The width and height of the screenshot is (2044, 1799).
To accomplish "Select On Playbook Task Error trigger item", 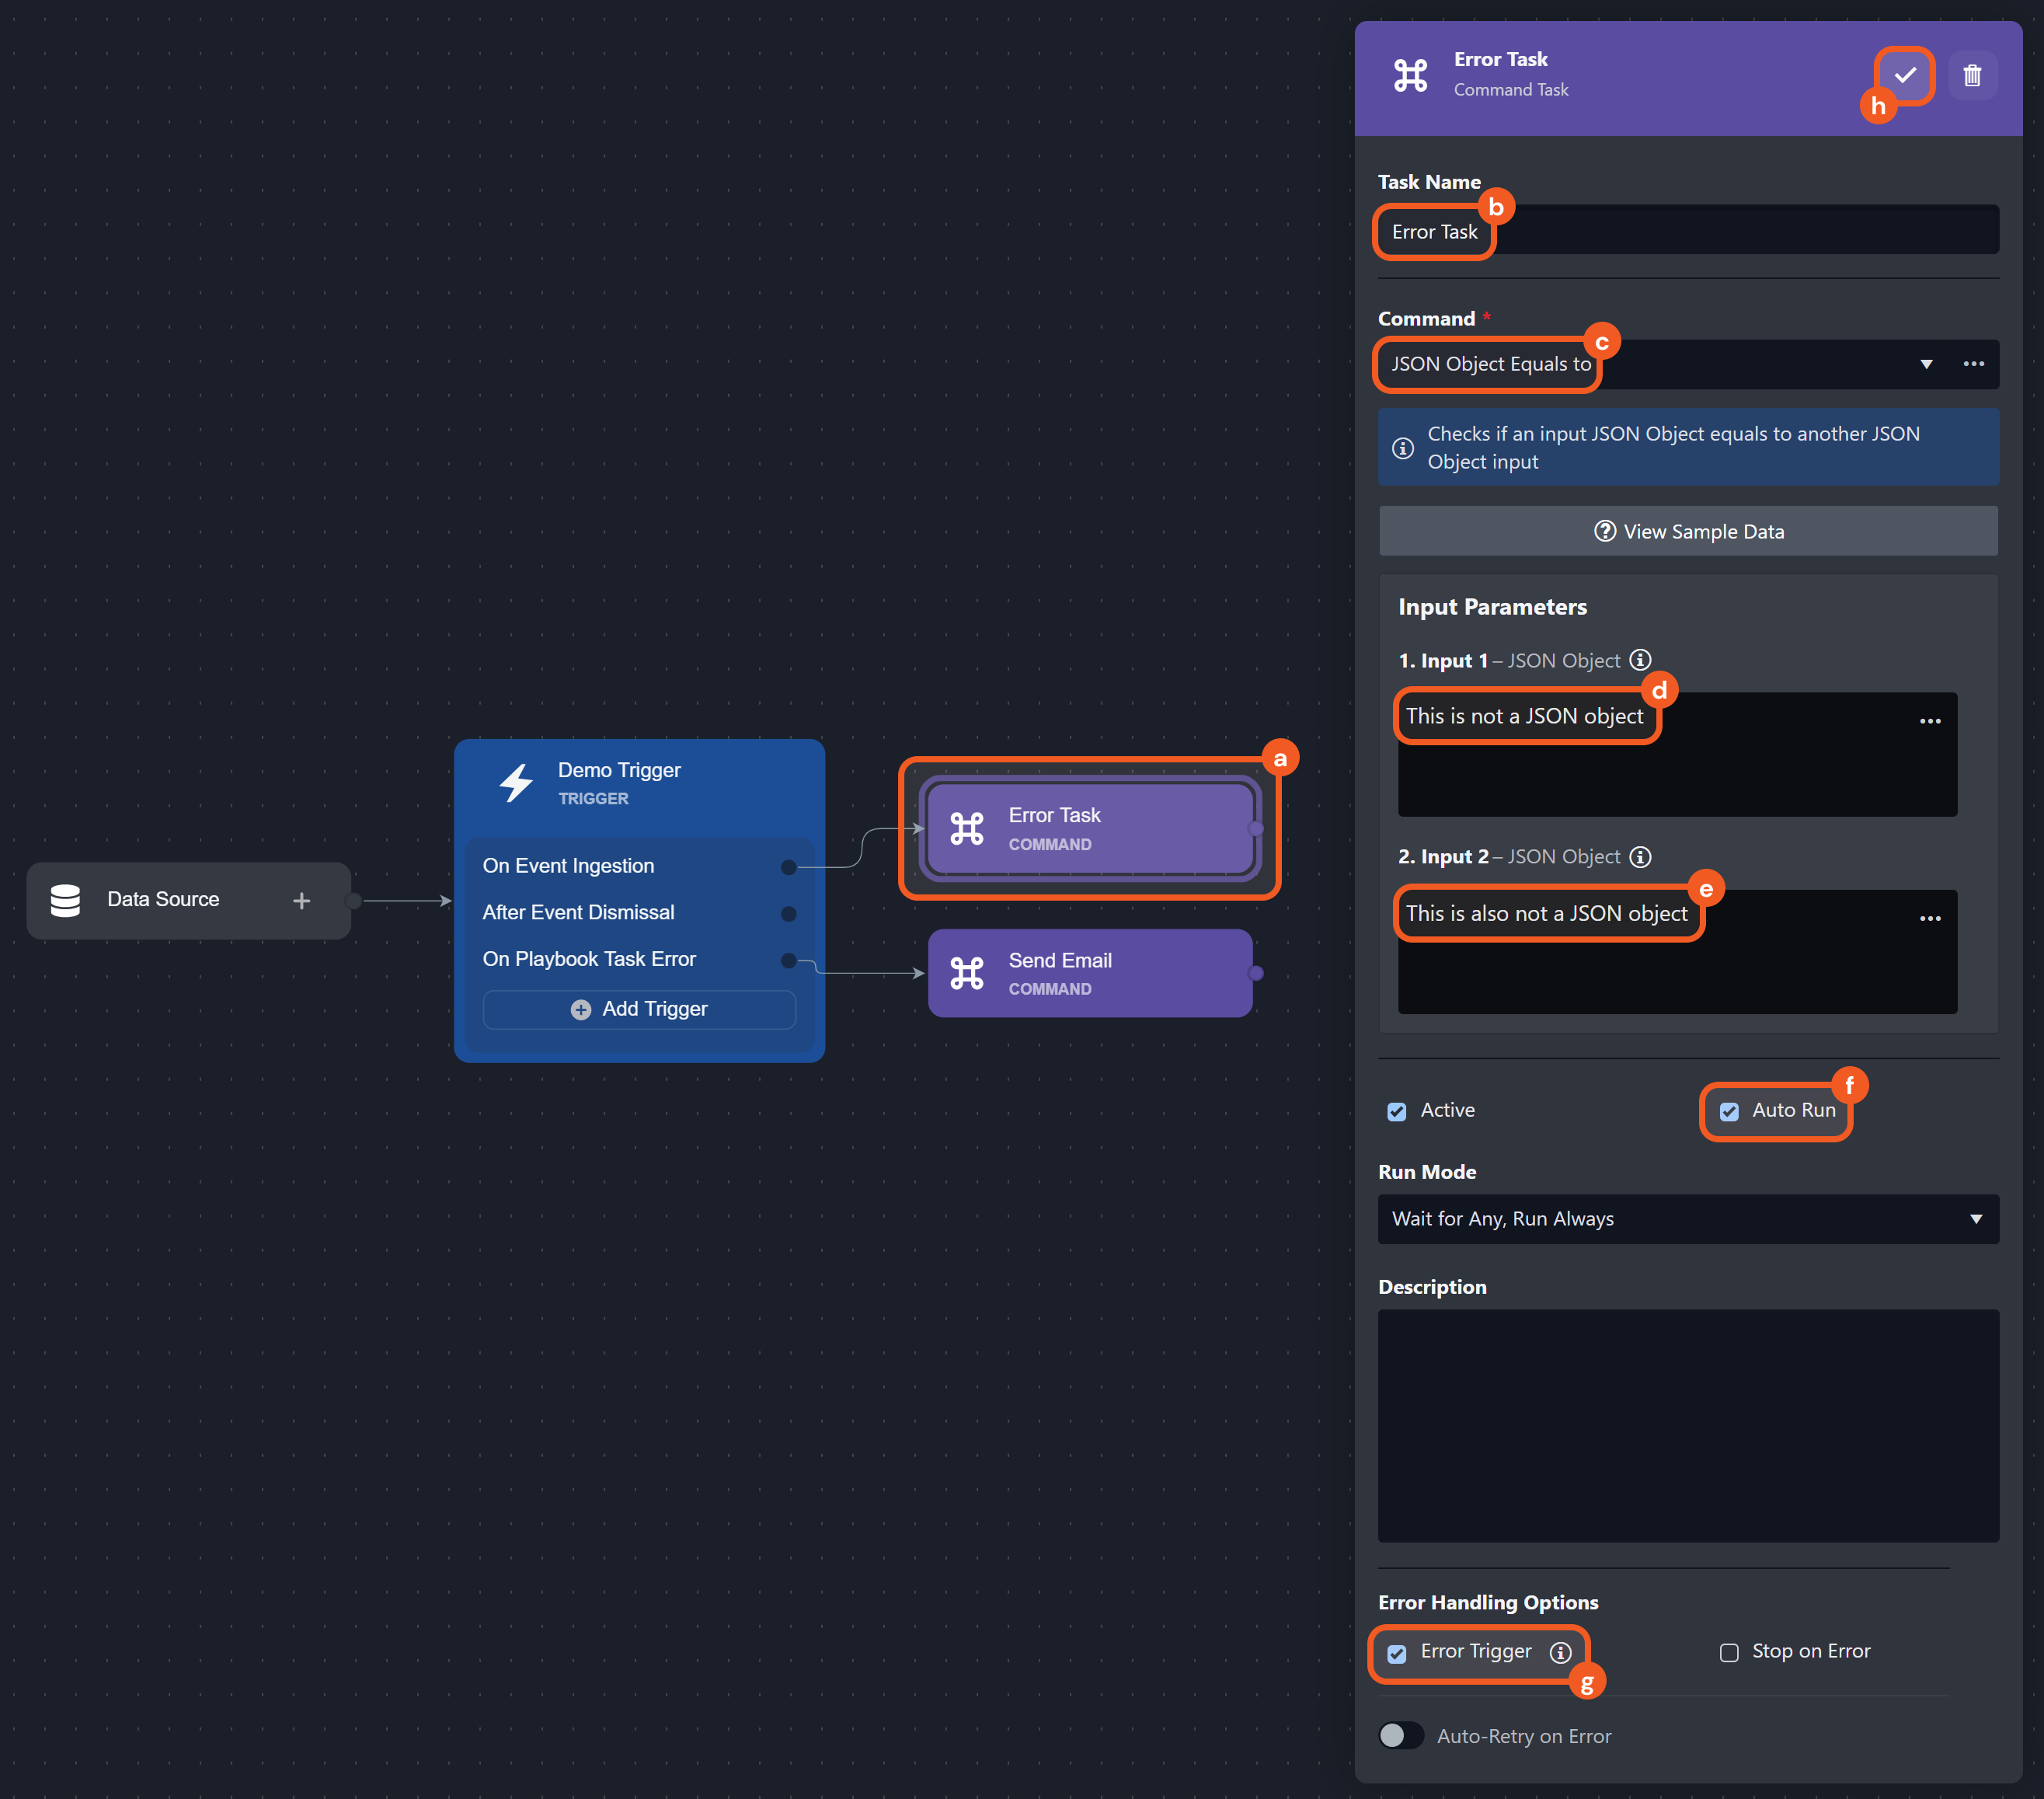I will click(589, 958).
